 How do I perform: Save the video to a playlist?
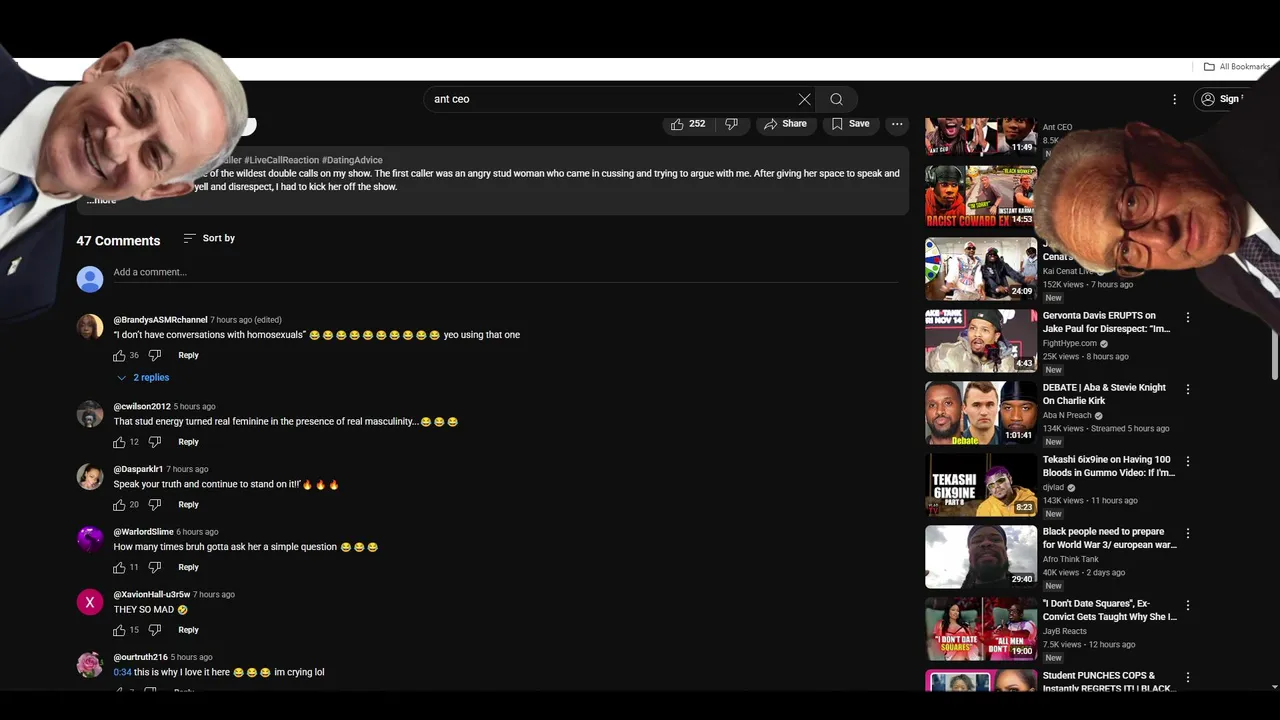851,124
